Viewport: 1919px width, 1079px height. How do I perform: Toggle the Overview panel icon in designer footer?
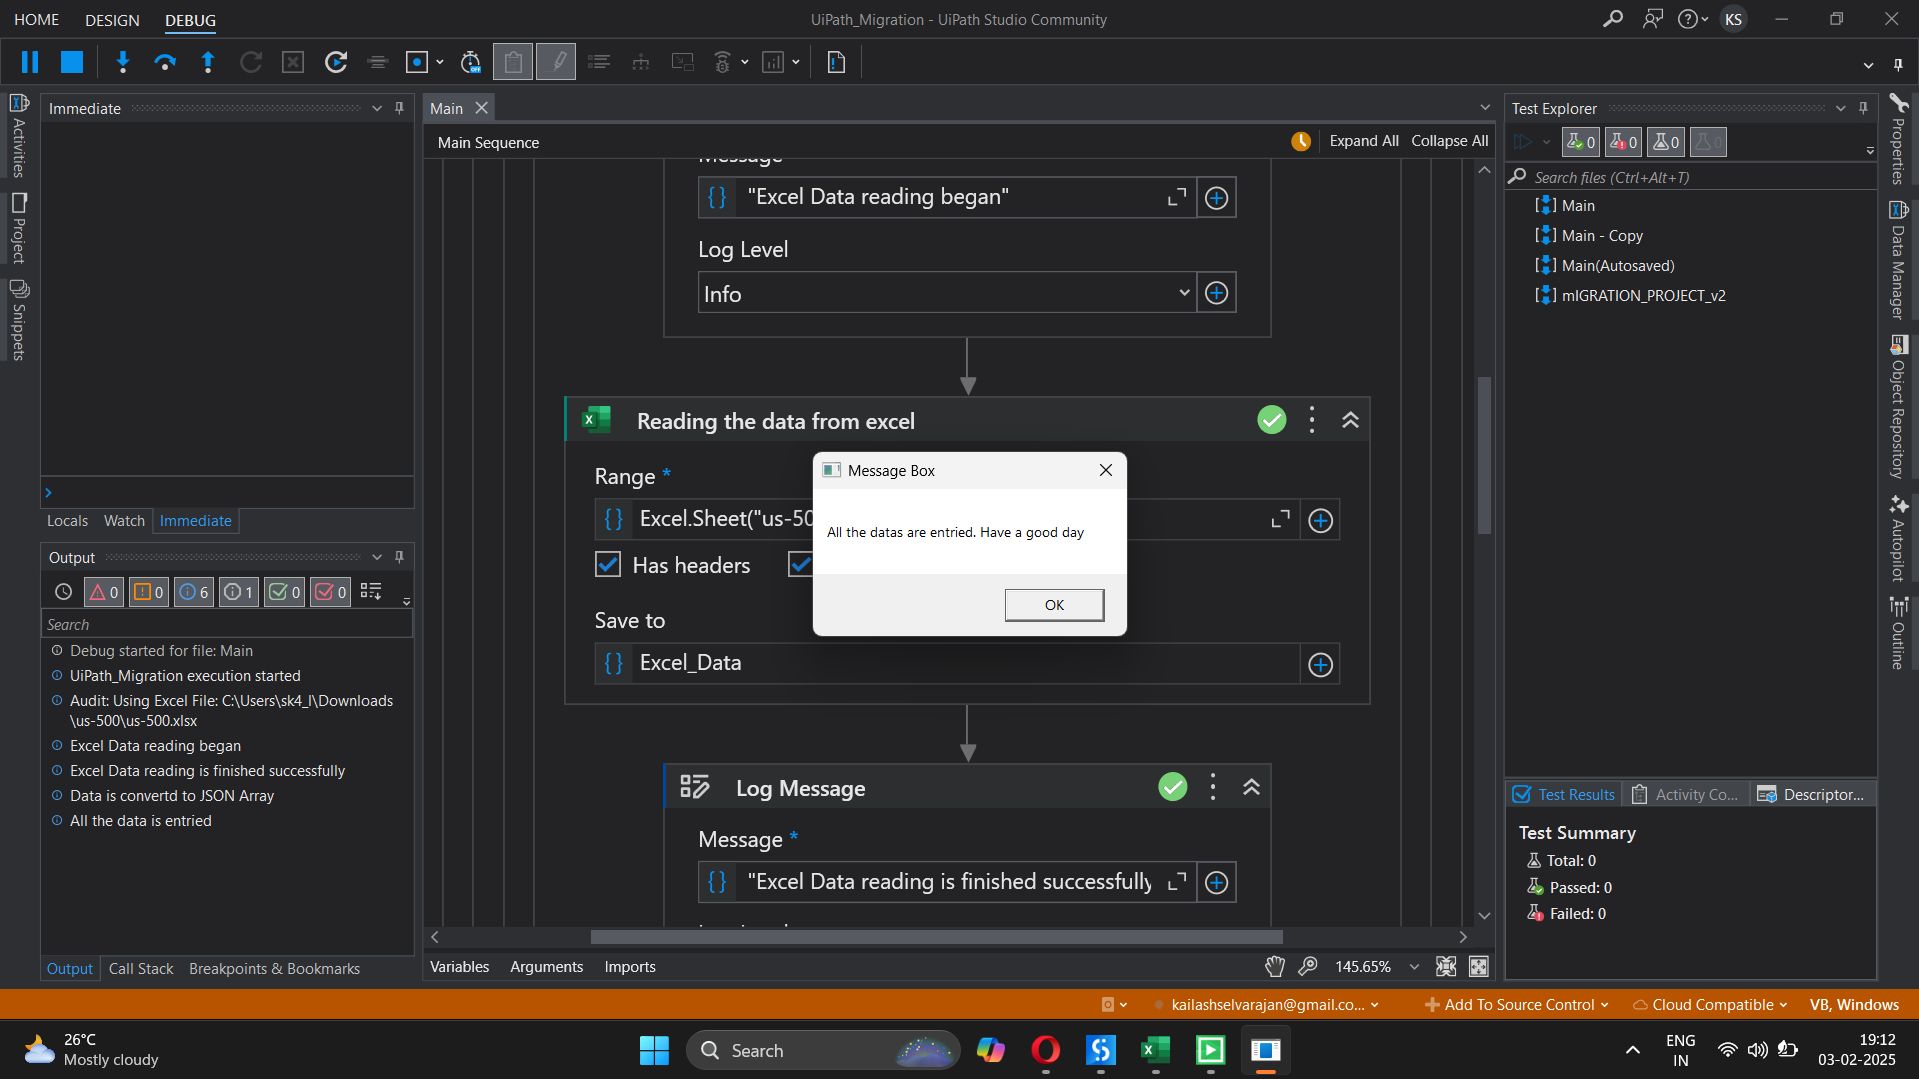[1478, 966]
